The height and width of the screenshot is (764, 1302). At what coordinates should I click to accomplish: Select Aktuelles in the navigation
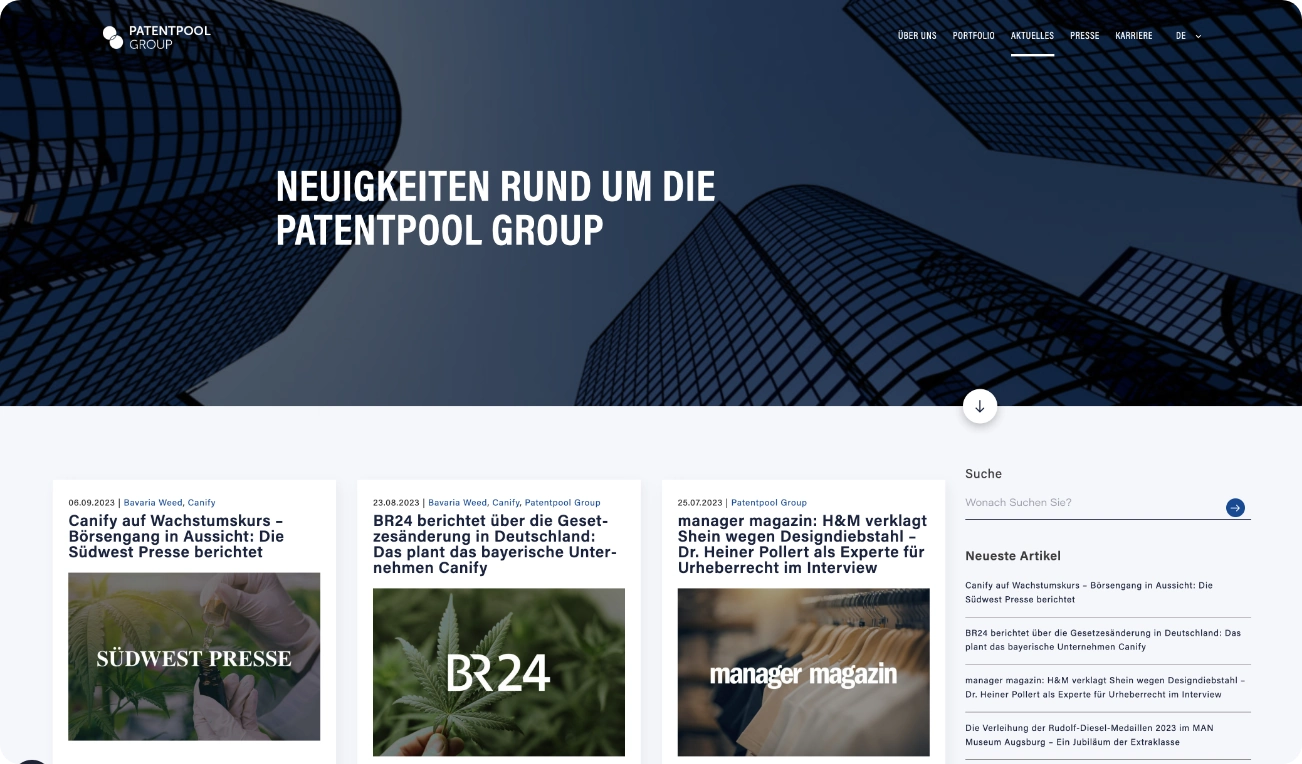pos(1032,36)
